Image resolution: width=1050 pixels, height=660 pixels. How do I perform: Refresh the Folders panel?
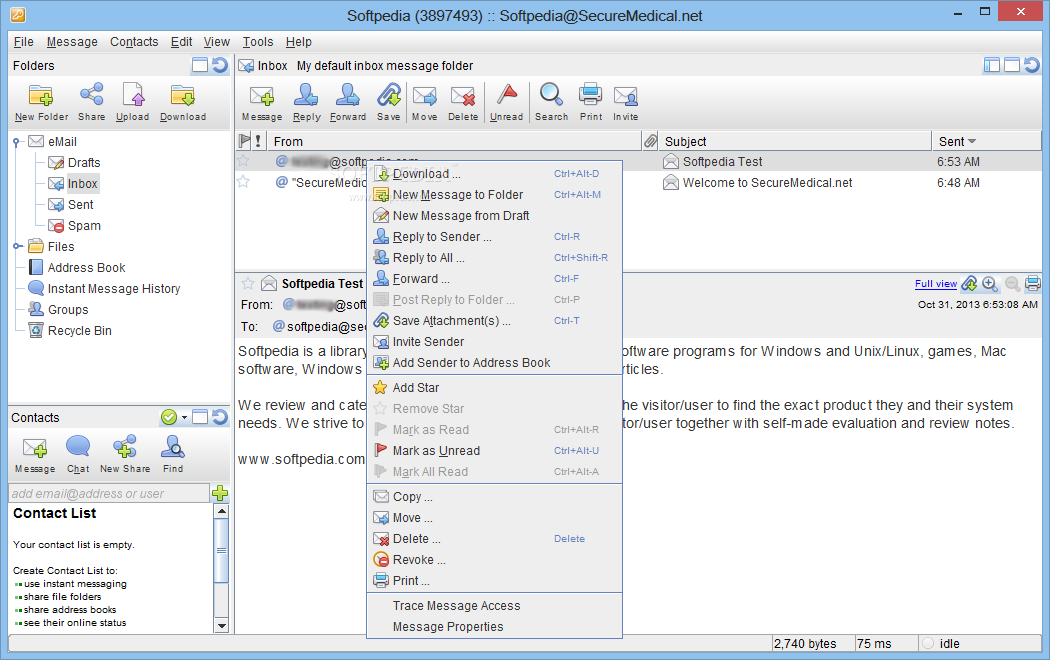tap(220, 65)
